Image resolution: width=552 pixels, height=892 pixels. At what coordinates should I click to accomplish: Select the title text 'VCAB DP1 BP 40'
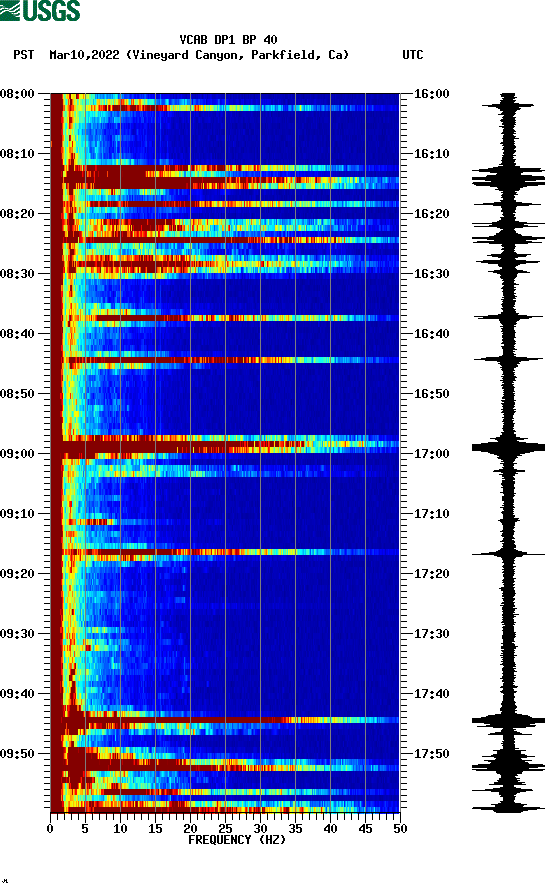click(x=228, y=40)
